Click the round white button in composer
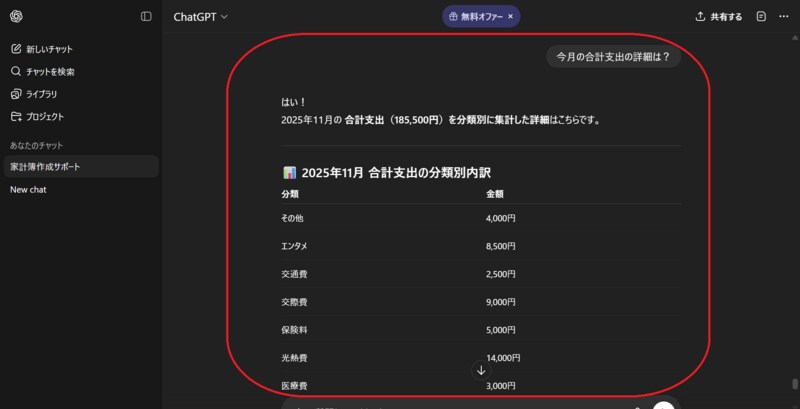This screenshot has height=409, width=800. pyautogui.click(x=664, y=405)
